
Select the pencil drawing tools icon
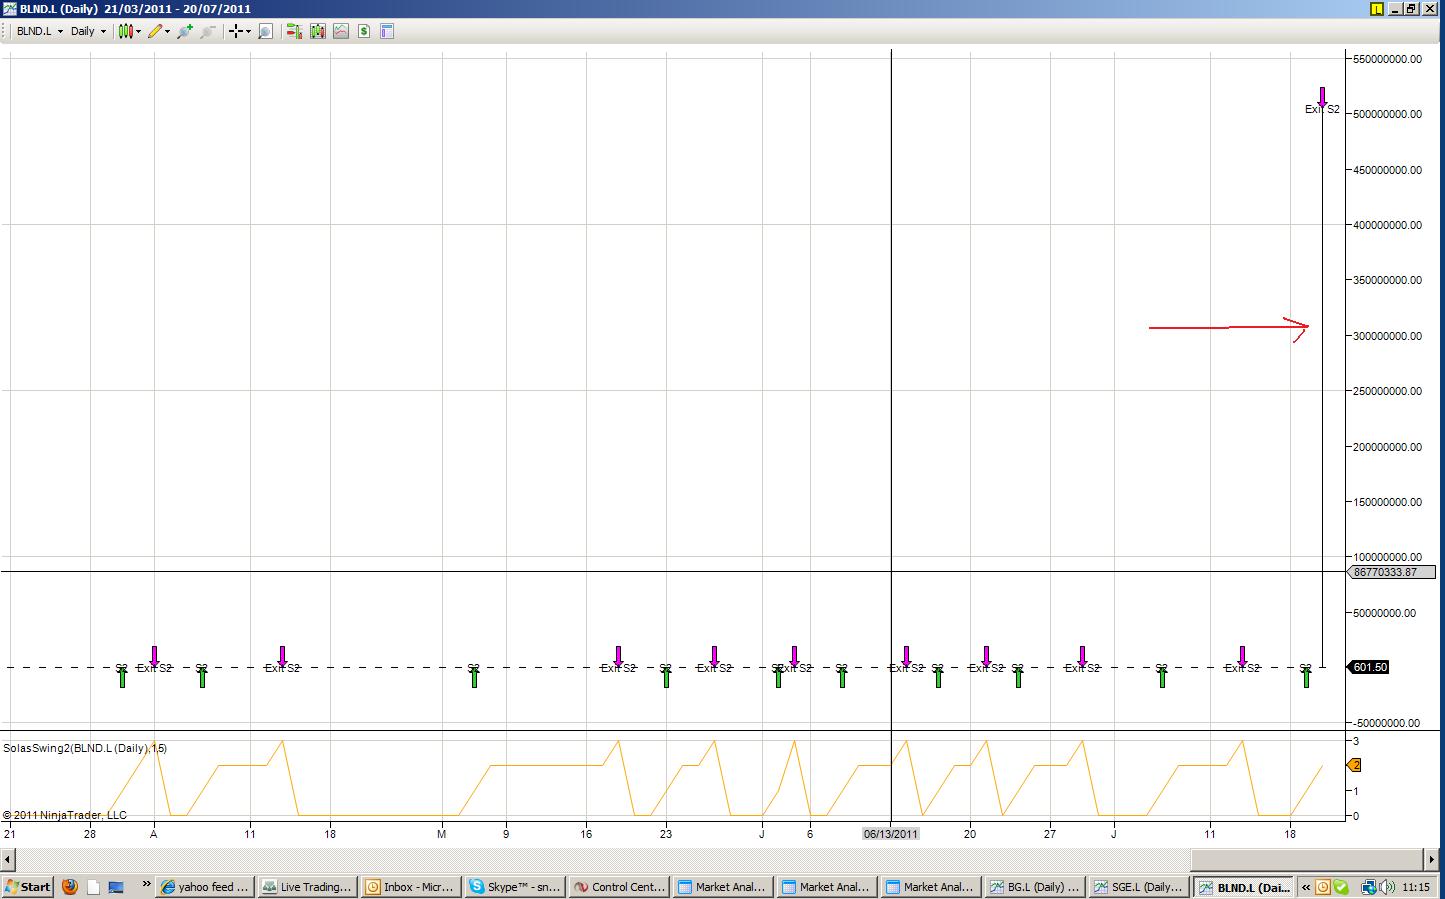tap(154, 31)
